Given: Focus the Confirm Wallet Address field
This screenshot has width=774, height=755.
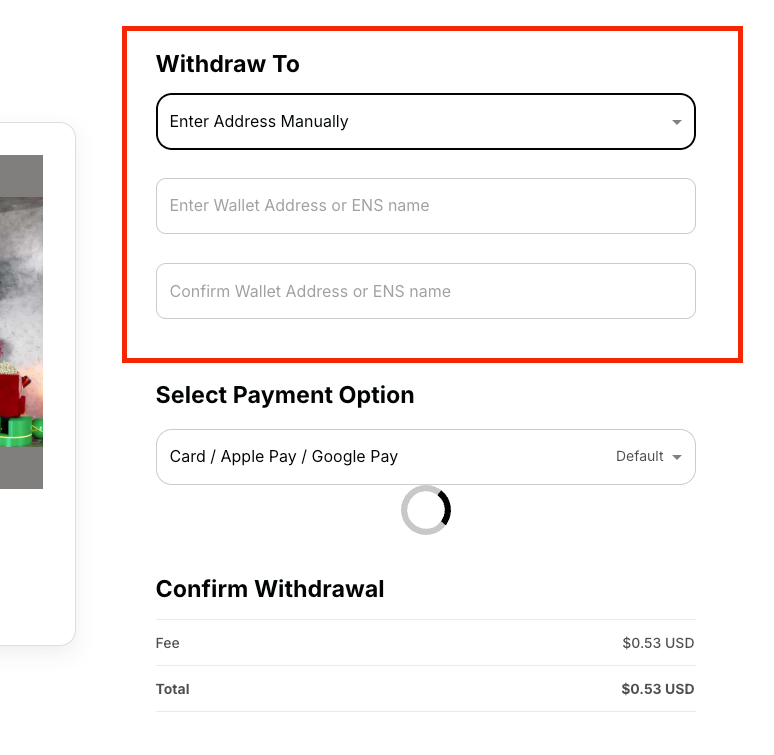Looking at the screenshot, I should coord(425,292).
